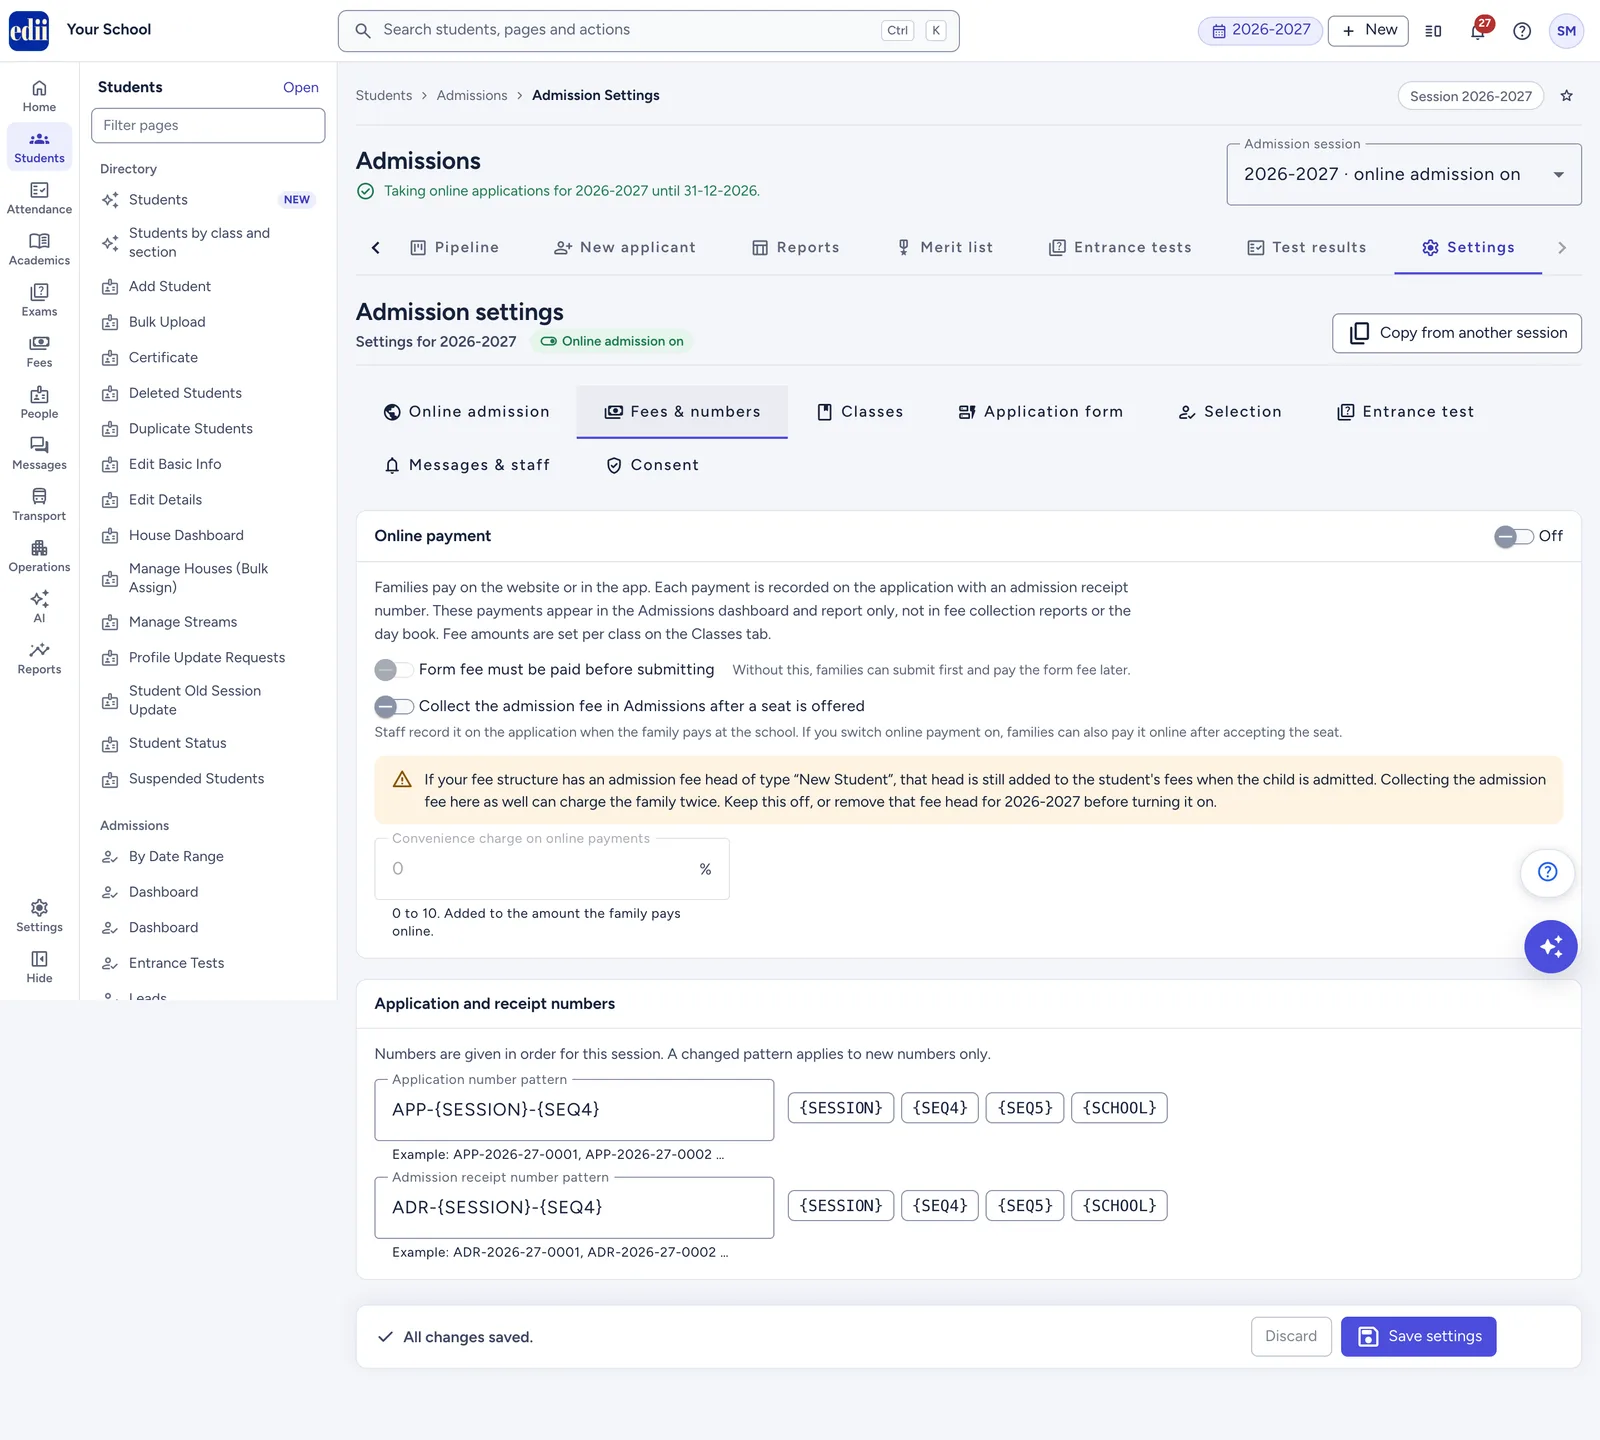Open the Home sidebar icon
Screen dimensions: 1600x1440
[x=39, y=96]
